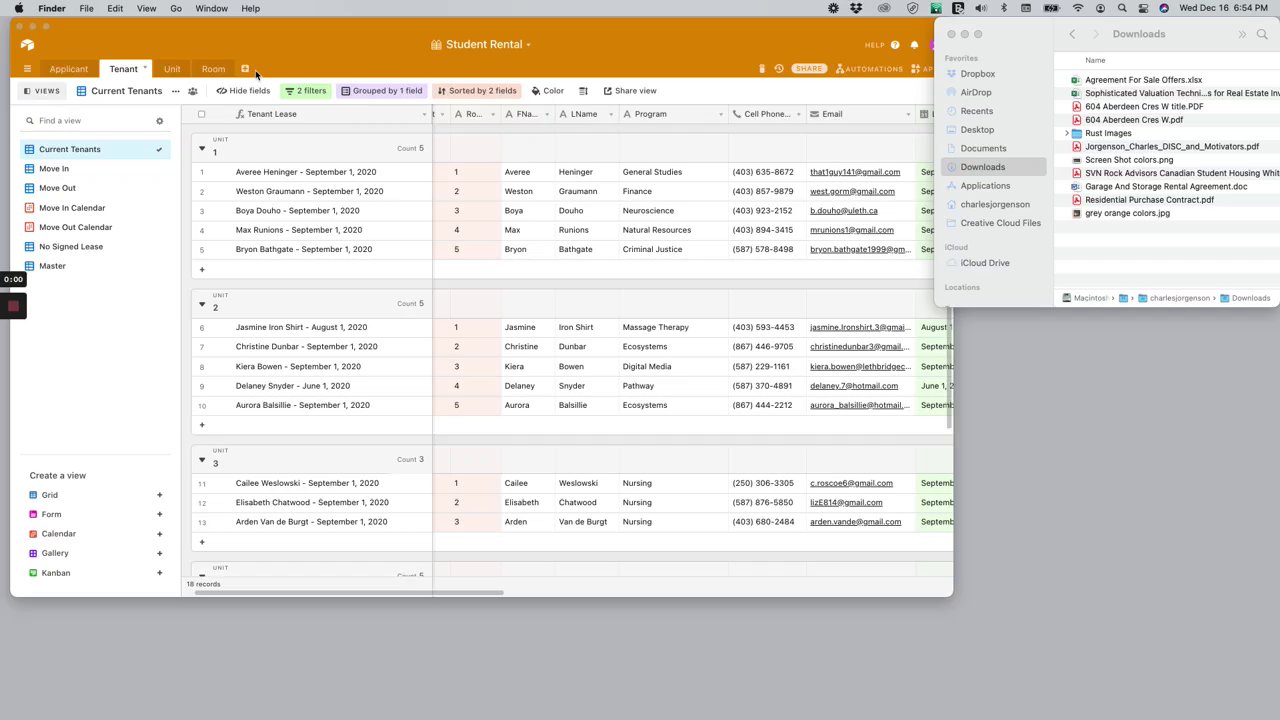The width and height of the screenshot is (1280, 720).
Task: Open the notifications bell icon
Action: tap(914, 45)
